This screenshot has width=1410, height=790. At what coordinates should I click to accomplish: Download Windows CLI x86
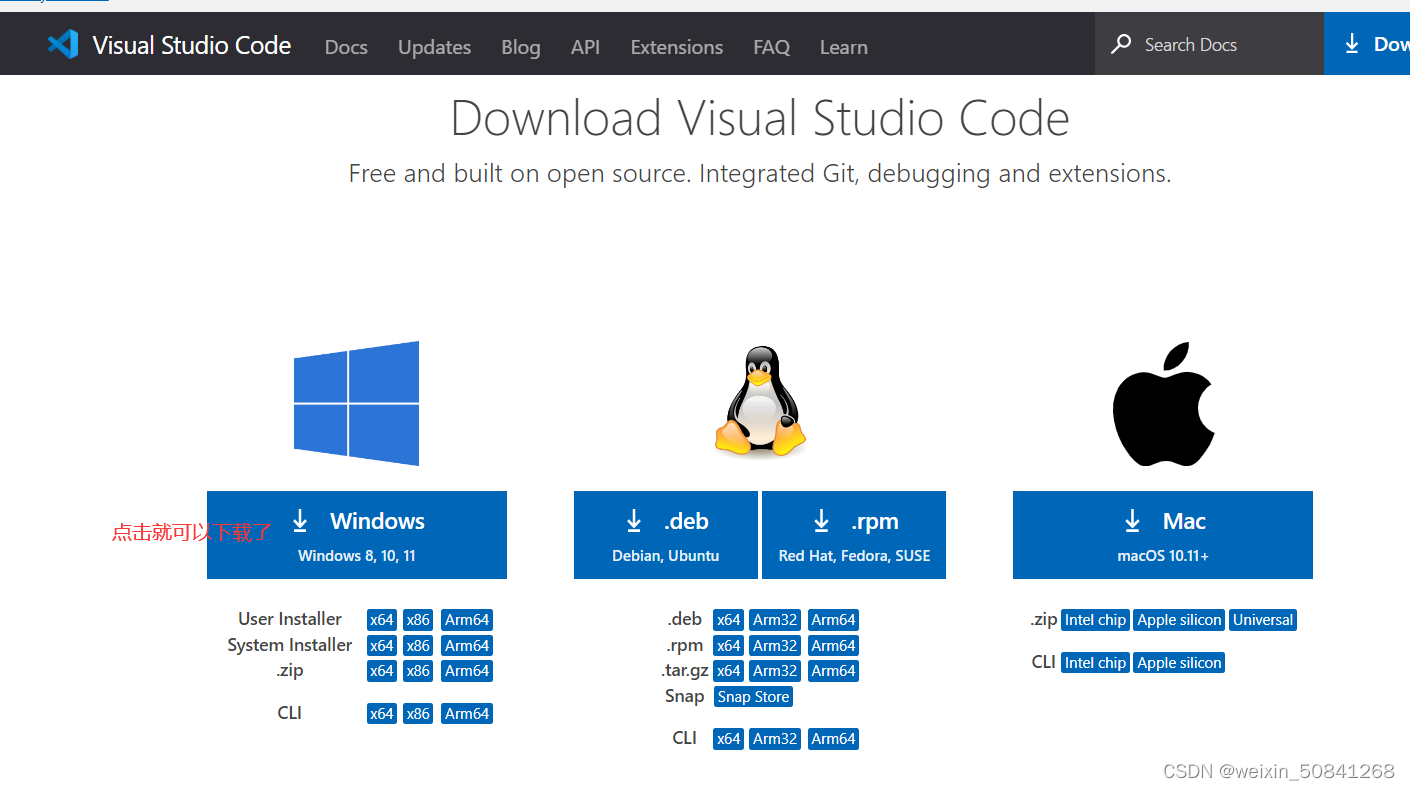pyautogui.click(x=418, y=714)
